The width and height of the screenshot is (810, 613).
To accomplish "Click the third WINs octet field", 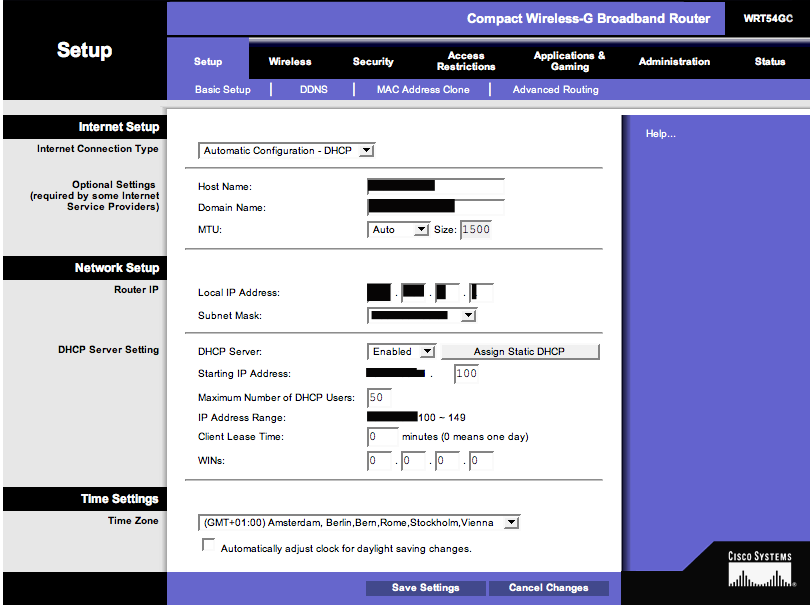I will [x=447, y=461].
